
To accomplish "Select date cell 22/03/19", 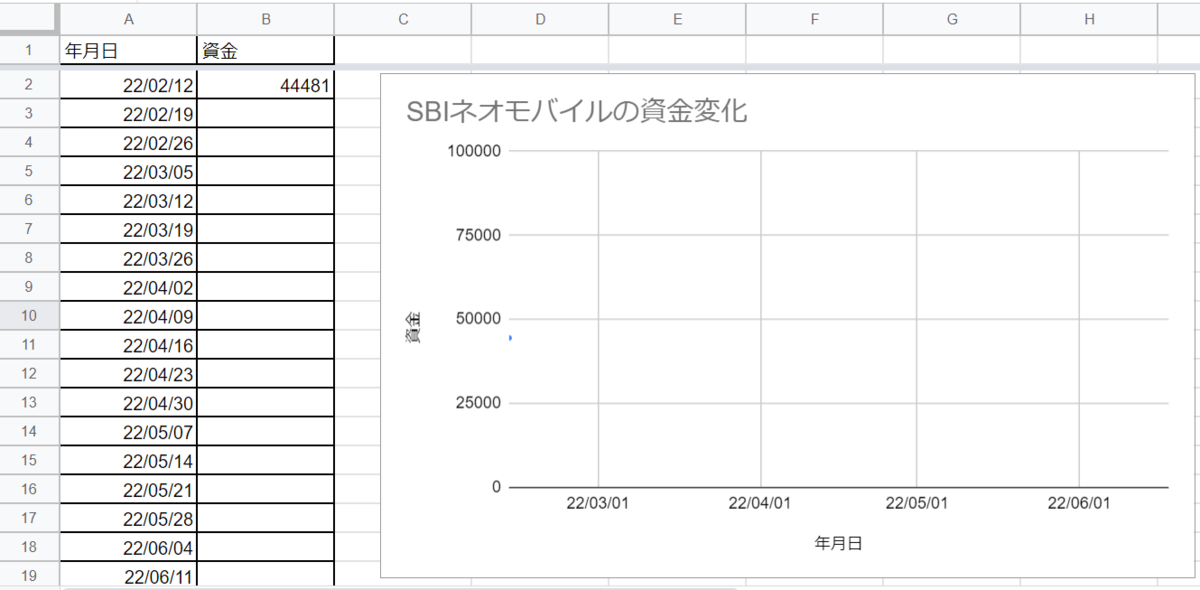I will point(128,230).
